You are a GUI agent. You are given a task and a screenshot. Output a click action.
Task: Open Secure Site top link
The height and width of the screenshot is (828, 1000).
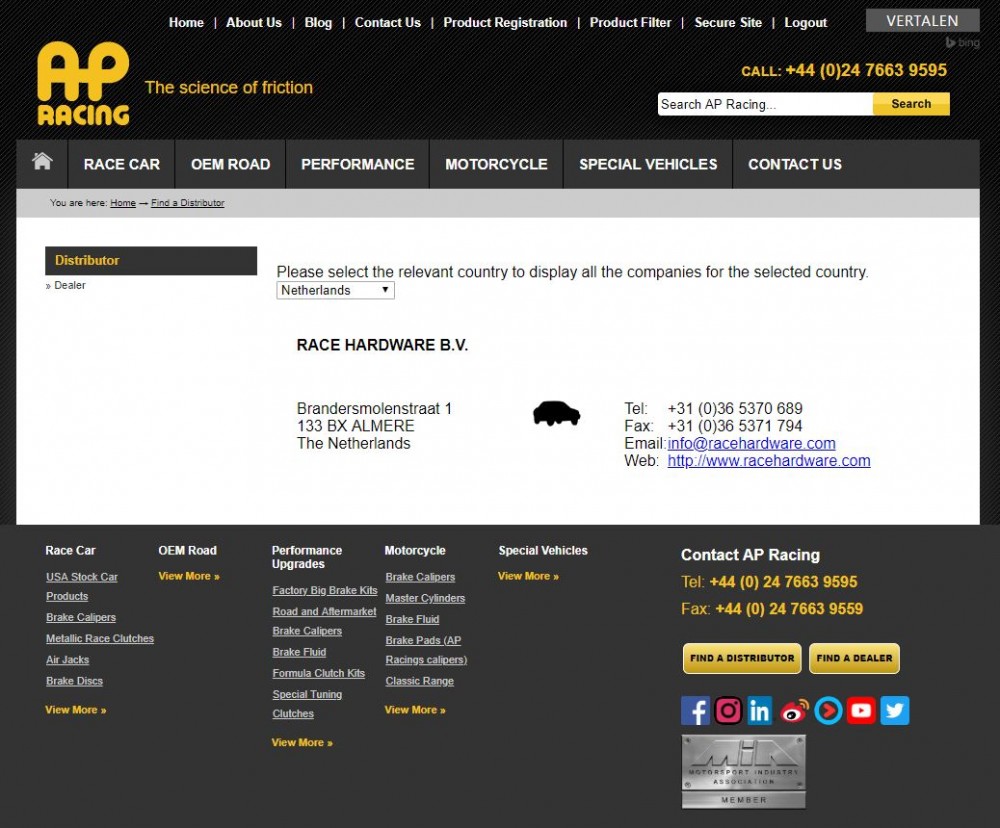coord(728,22)
